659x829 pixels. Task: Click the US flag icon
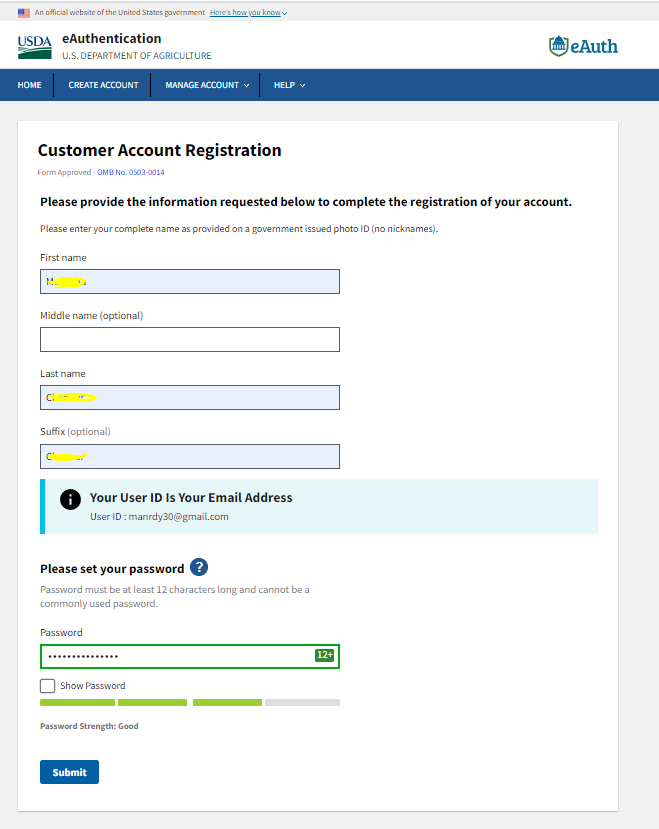[24, 13]
